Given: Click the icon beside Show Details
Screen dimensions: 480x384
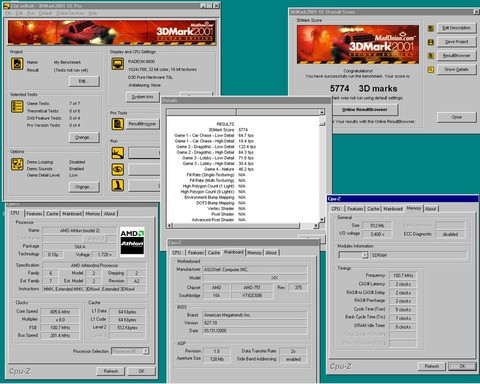Looking at the screenshot, I should [431, 69].
